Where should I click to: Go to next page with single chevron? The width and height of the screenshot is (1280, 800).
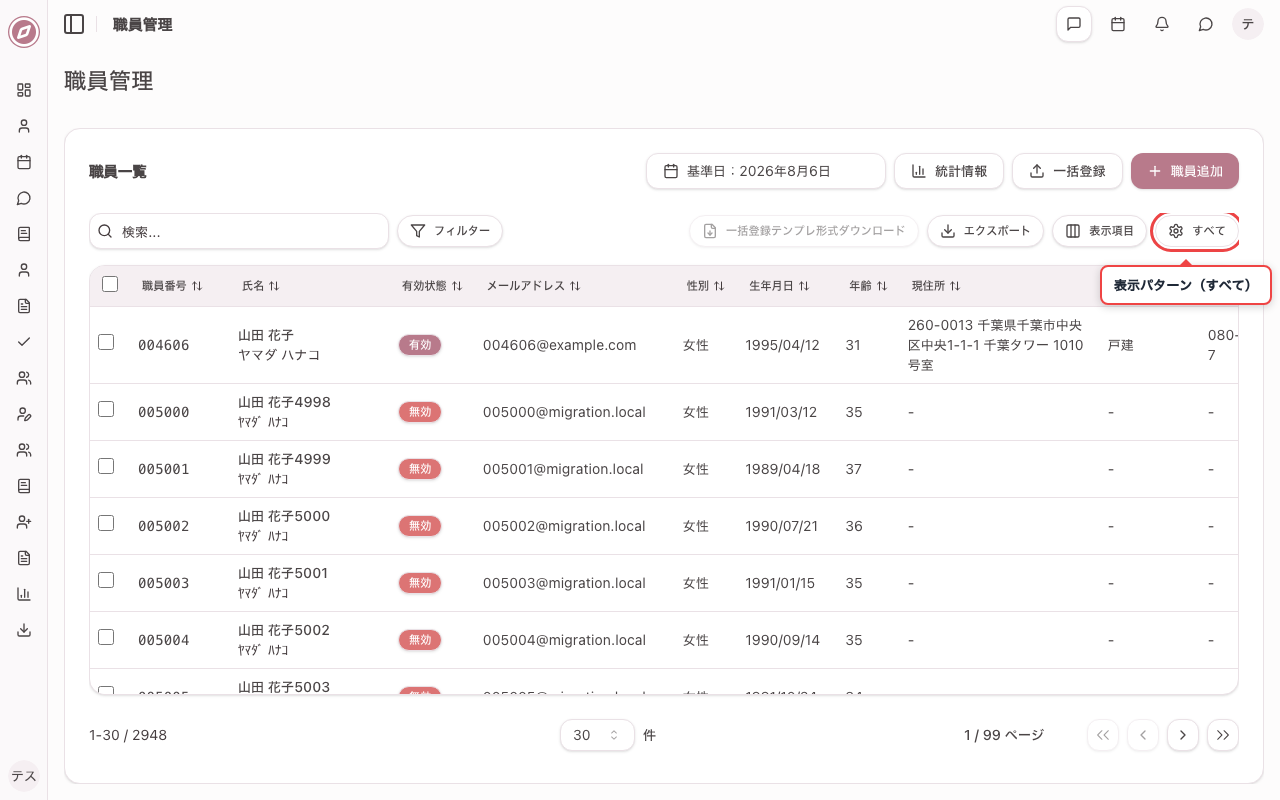click(1183, 735)
